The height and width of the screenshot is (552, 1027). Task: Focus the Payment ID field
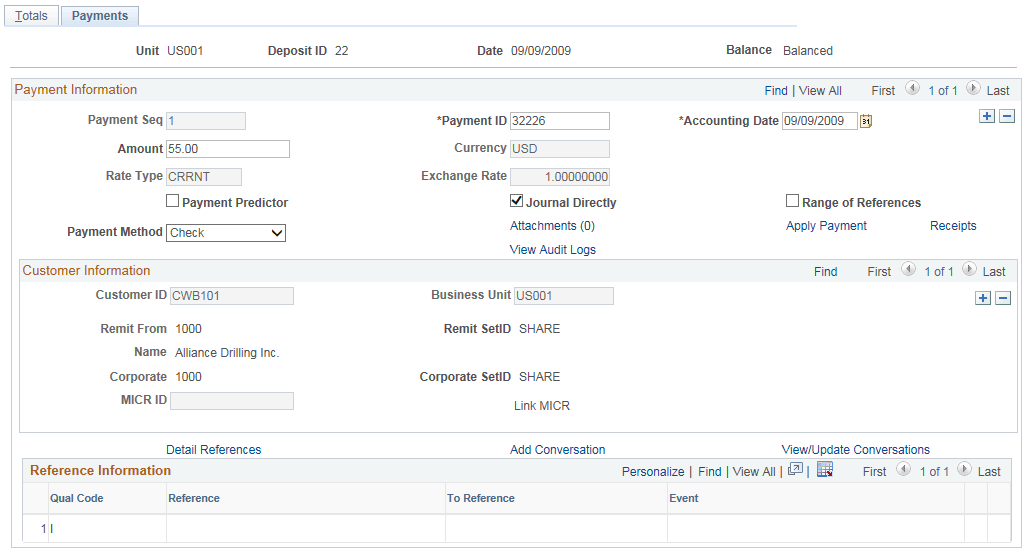coord(559,121)
